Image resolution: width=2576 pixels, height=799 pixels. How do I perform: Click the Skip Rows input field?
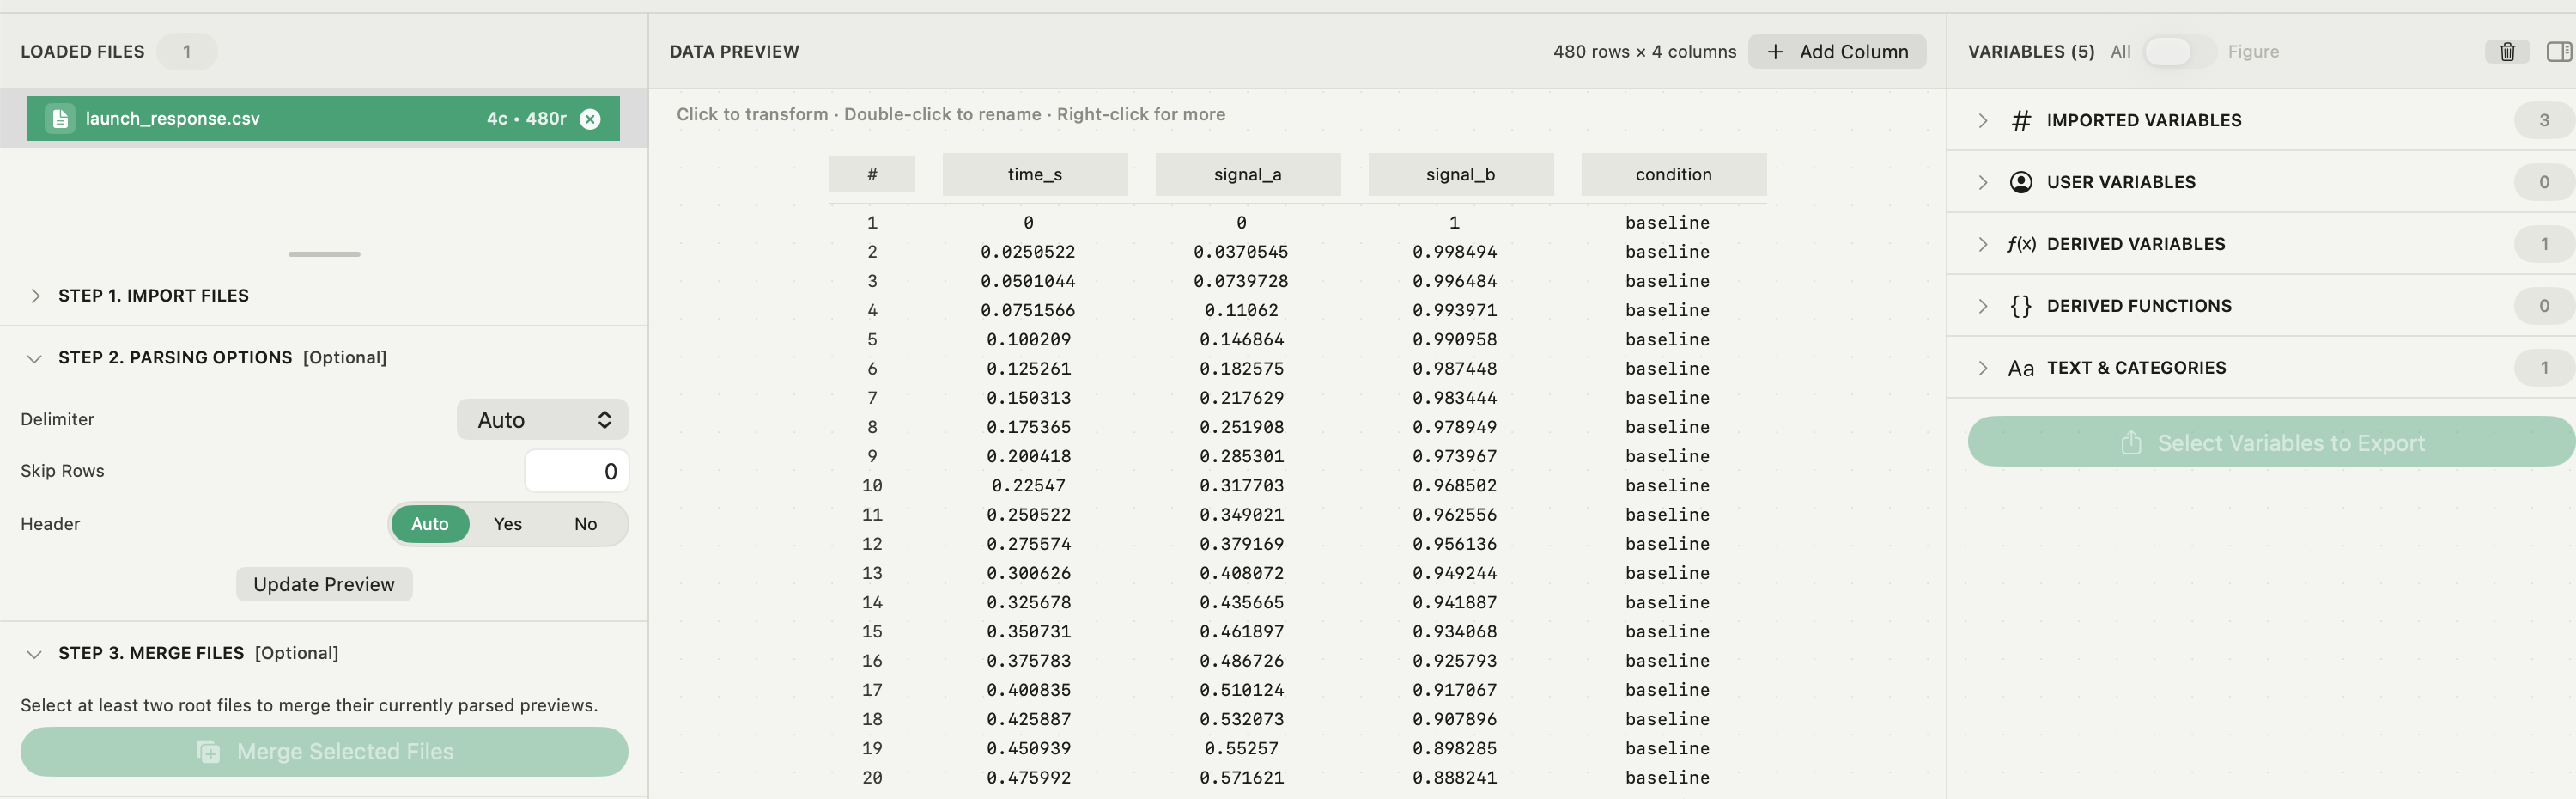click(x=576, y=472)
